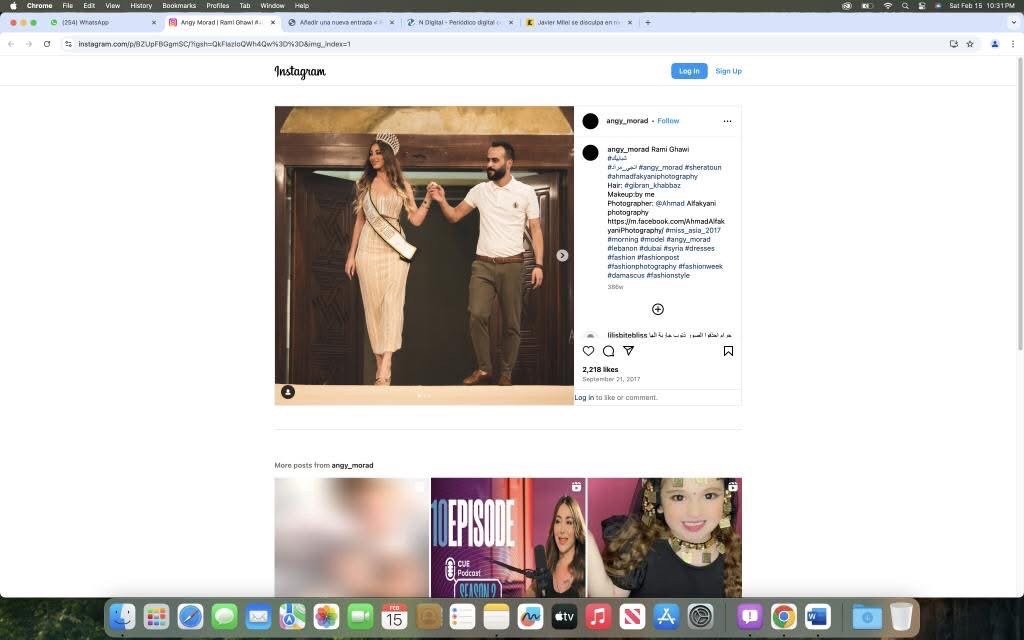Save post with bookmark icon
The image size is (1024, 640).
pyautogui.click(x=728, y=351)
